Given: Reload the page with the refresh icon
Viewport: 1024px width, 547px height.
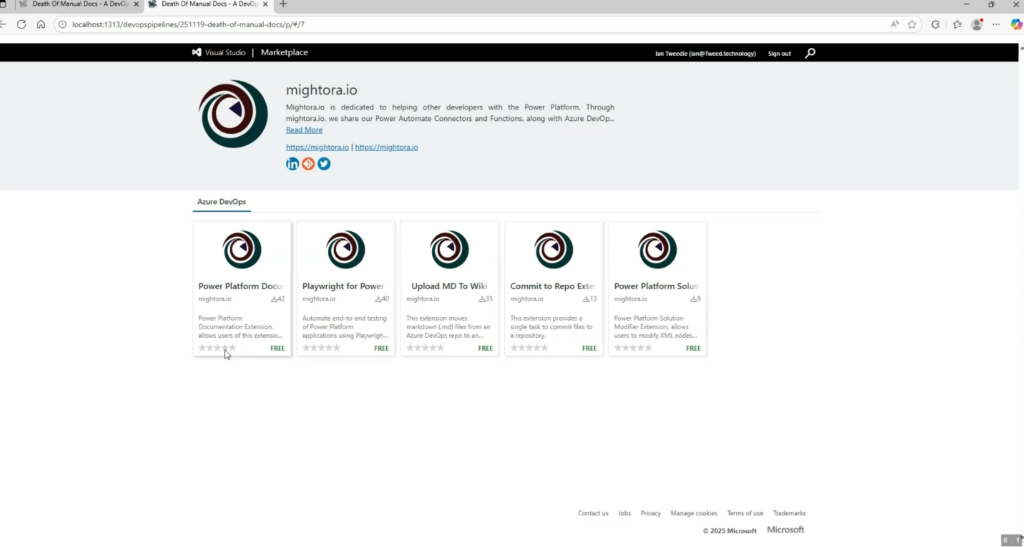Looking at the screenshot, I should click(22, 24).
